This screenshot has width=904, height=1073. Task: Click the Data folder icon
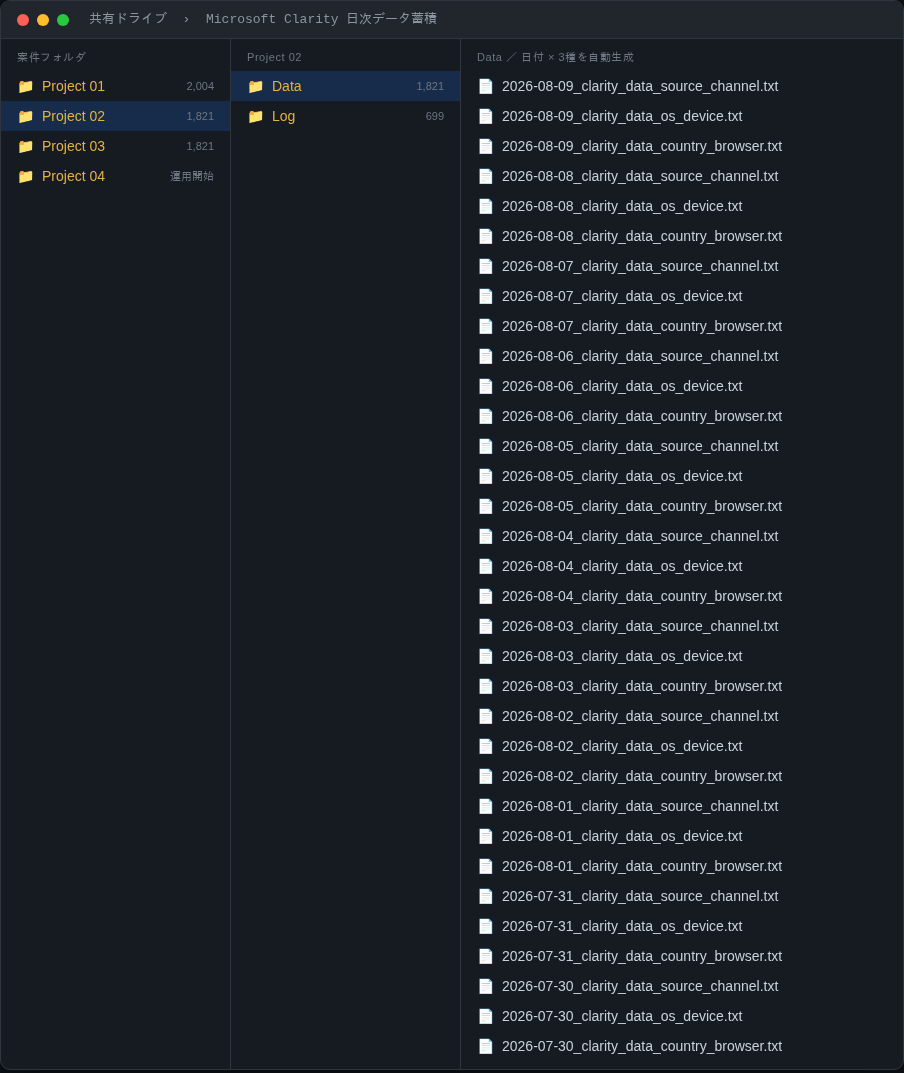tap(255, 86)
